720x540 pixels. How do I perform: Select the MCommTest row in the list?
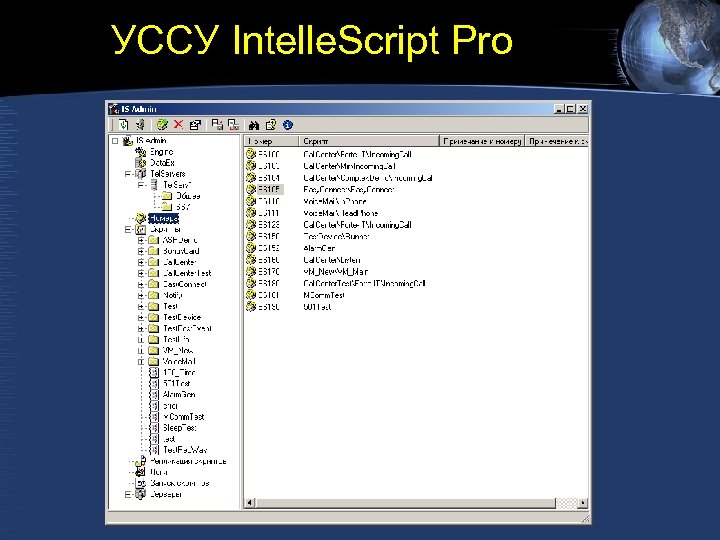[323, 295]
